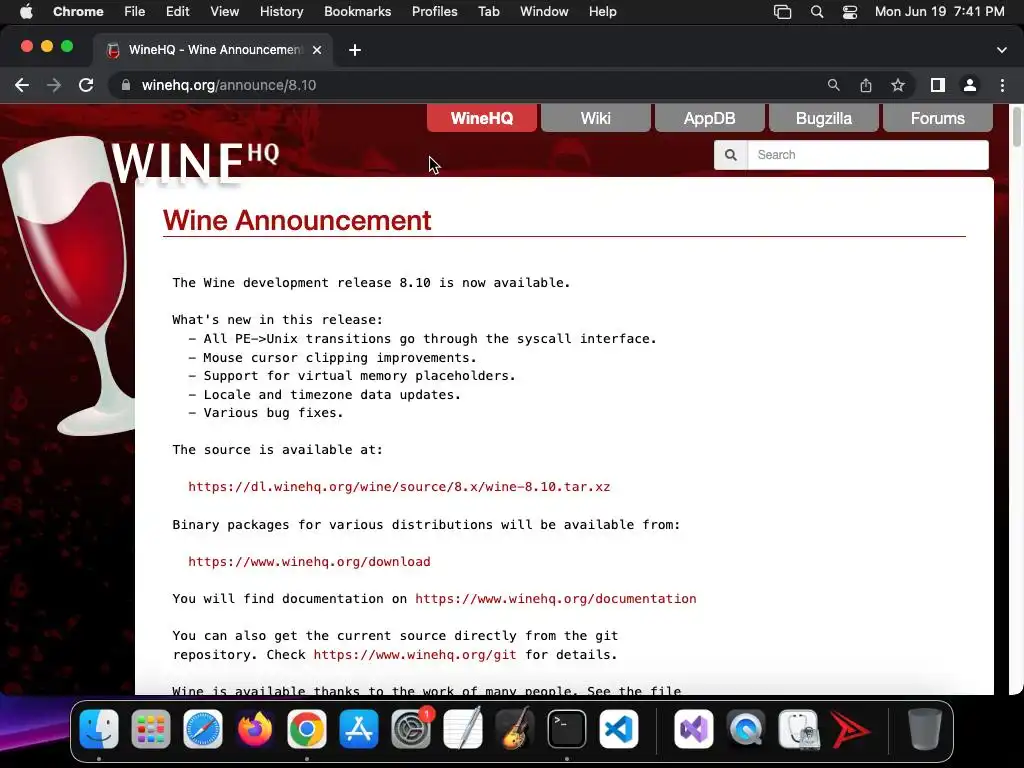Open the blue Q app in the Dock
The height and width of the screenshot is (768, 1024).
(746, 729)
